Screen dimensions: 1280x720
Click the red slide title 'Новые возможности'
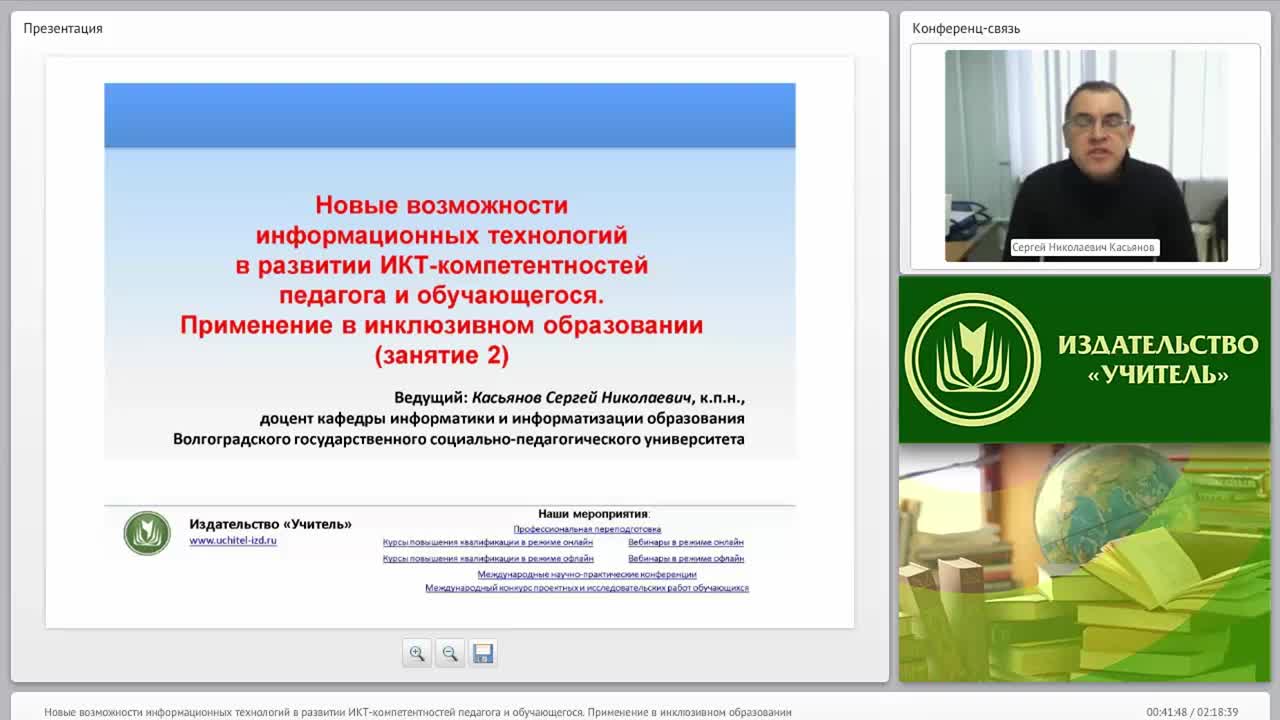(x=442, y=205)
